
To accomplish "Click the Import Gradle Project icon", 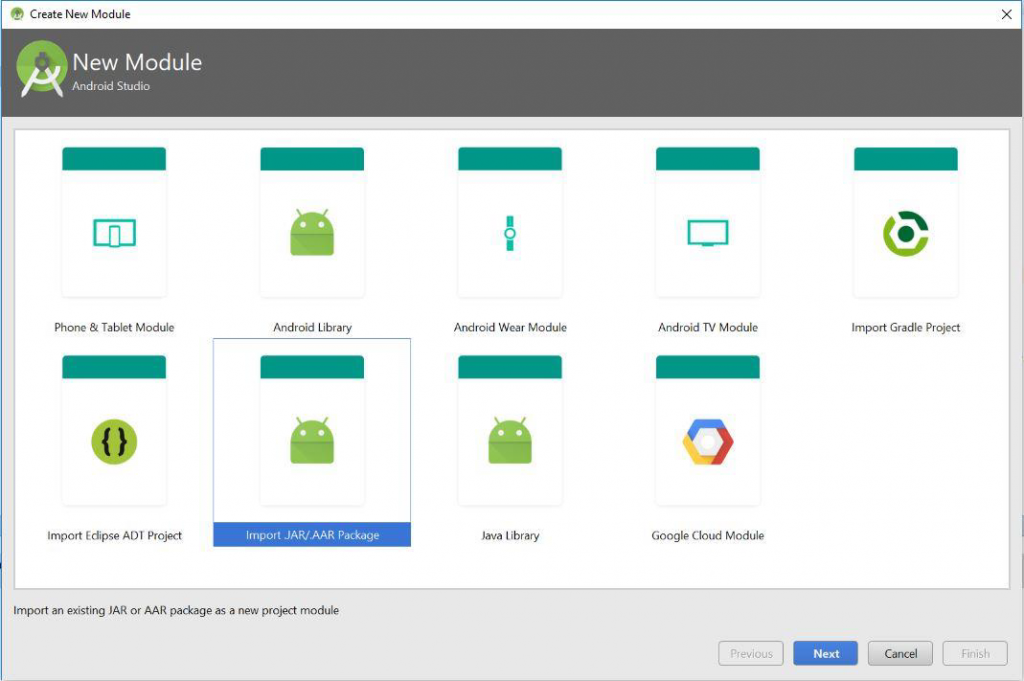I will [x=906, y=234].
